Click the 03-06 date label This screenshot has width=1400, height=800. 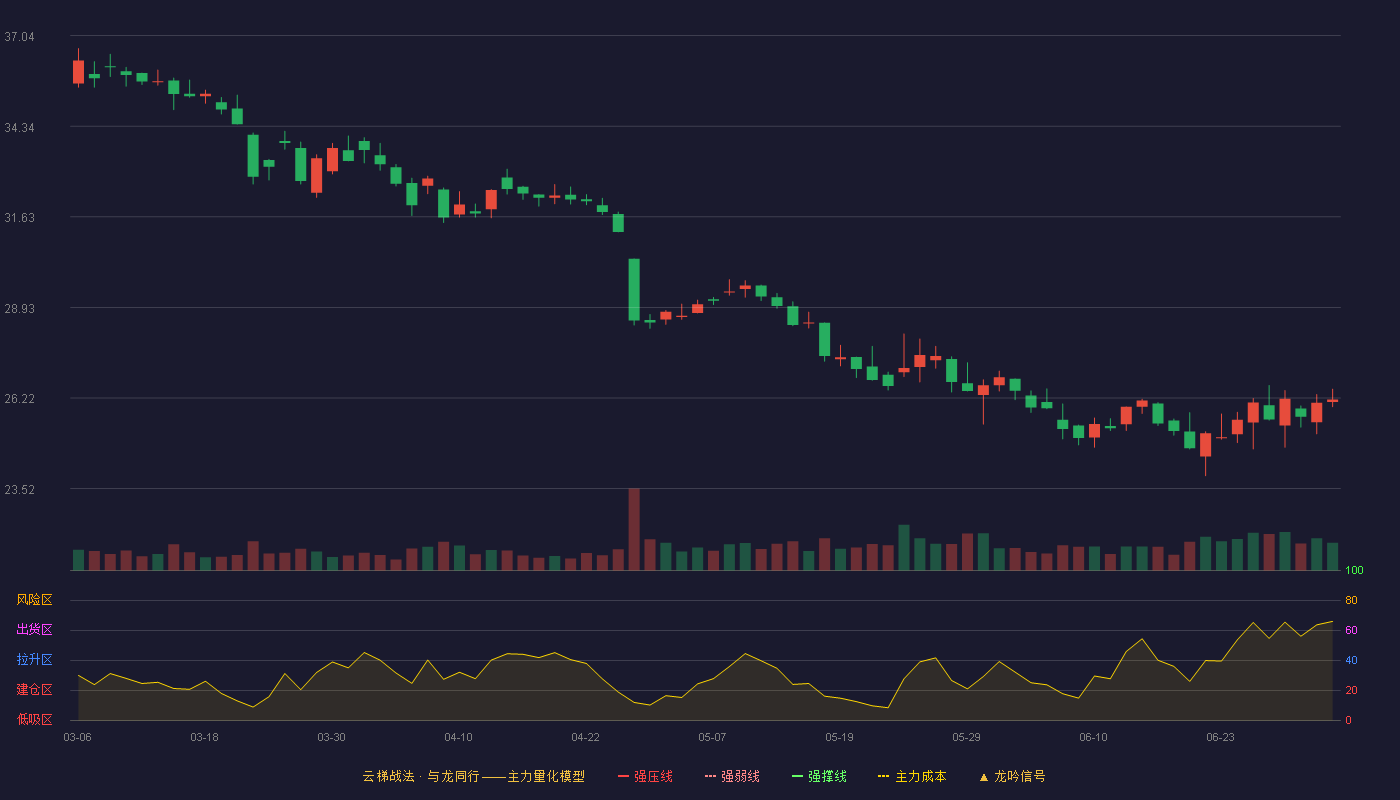77,737
